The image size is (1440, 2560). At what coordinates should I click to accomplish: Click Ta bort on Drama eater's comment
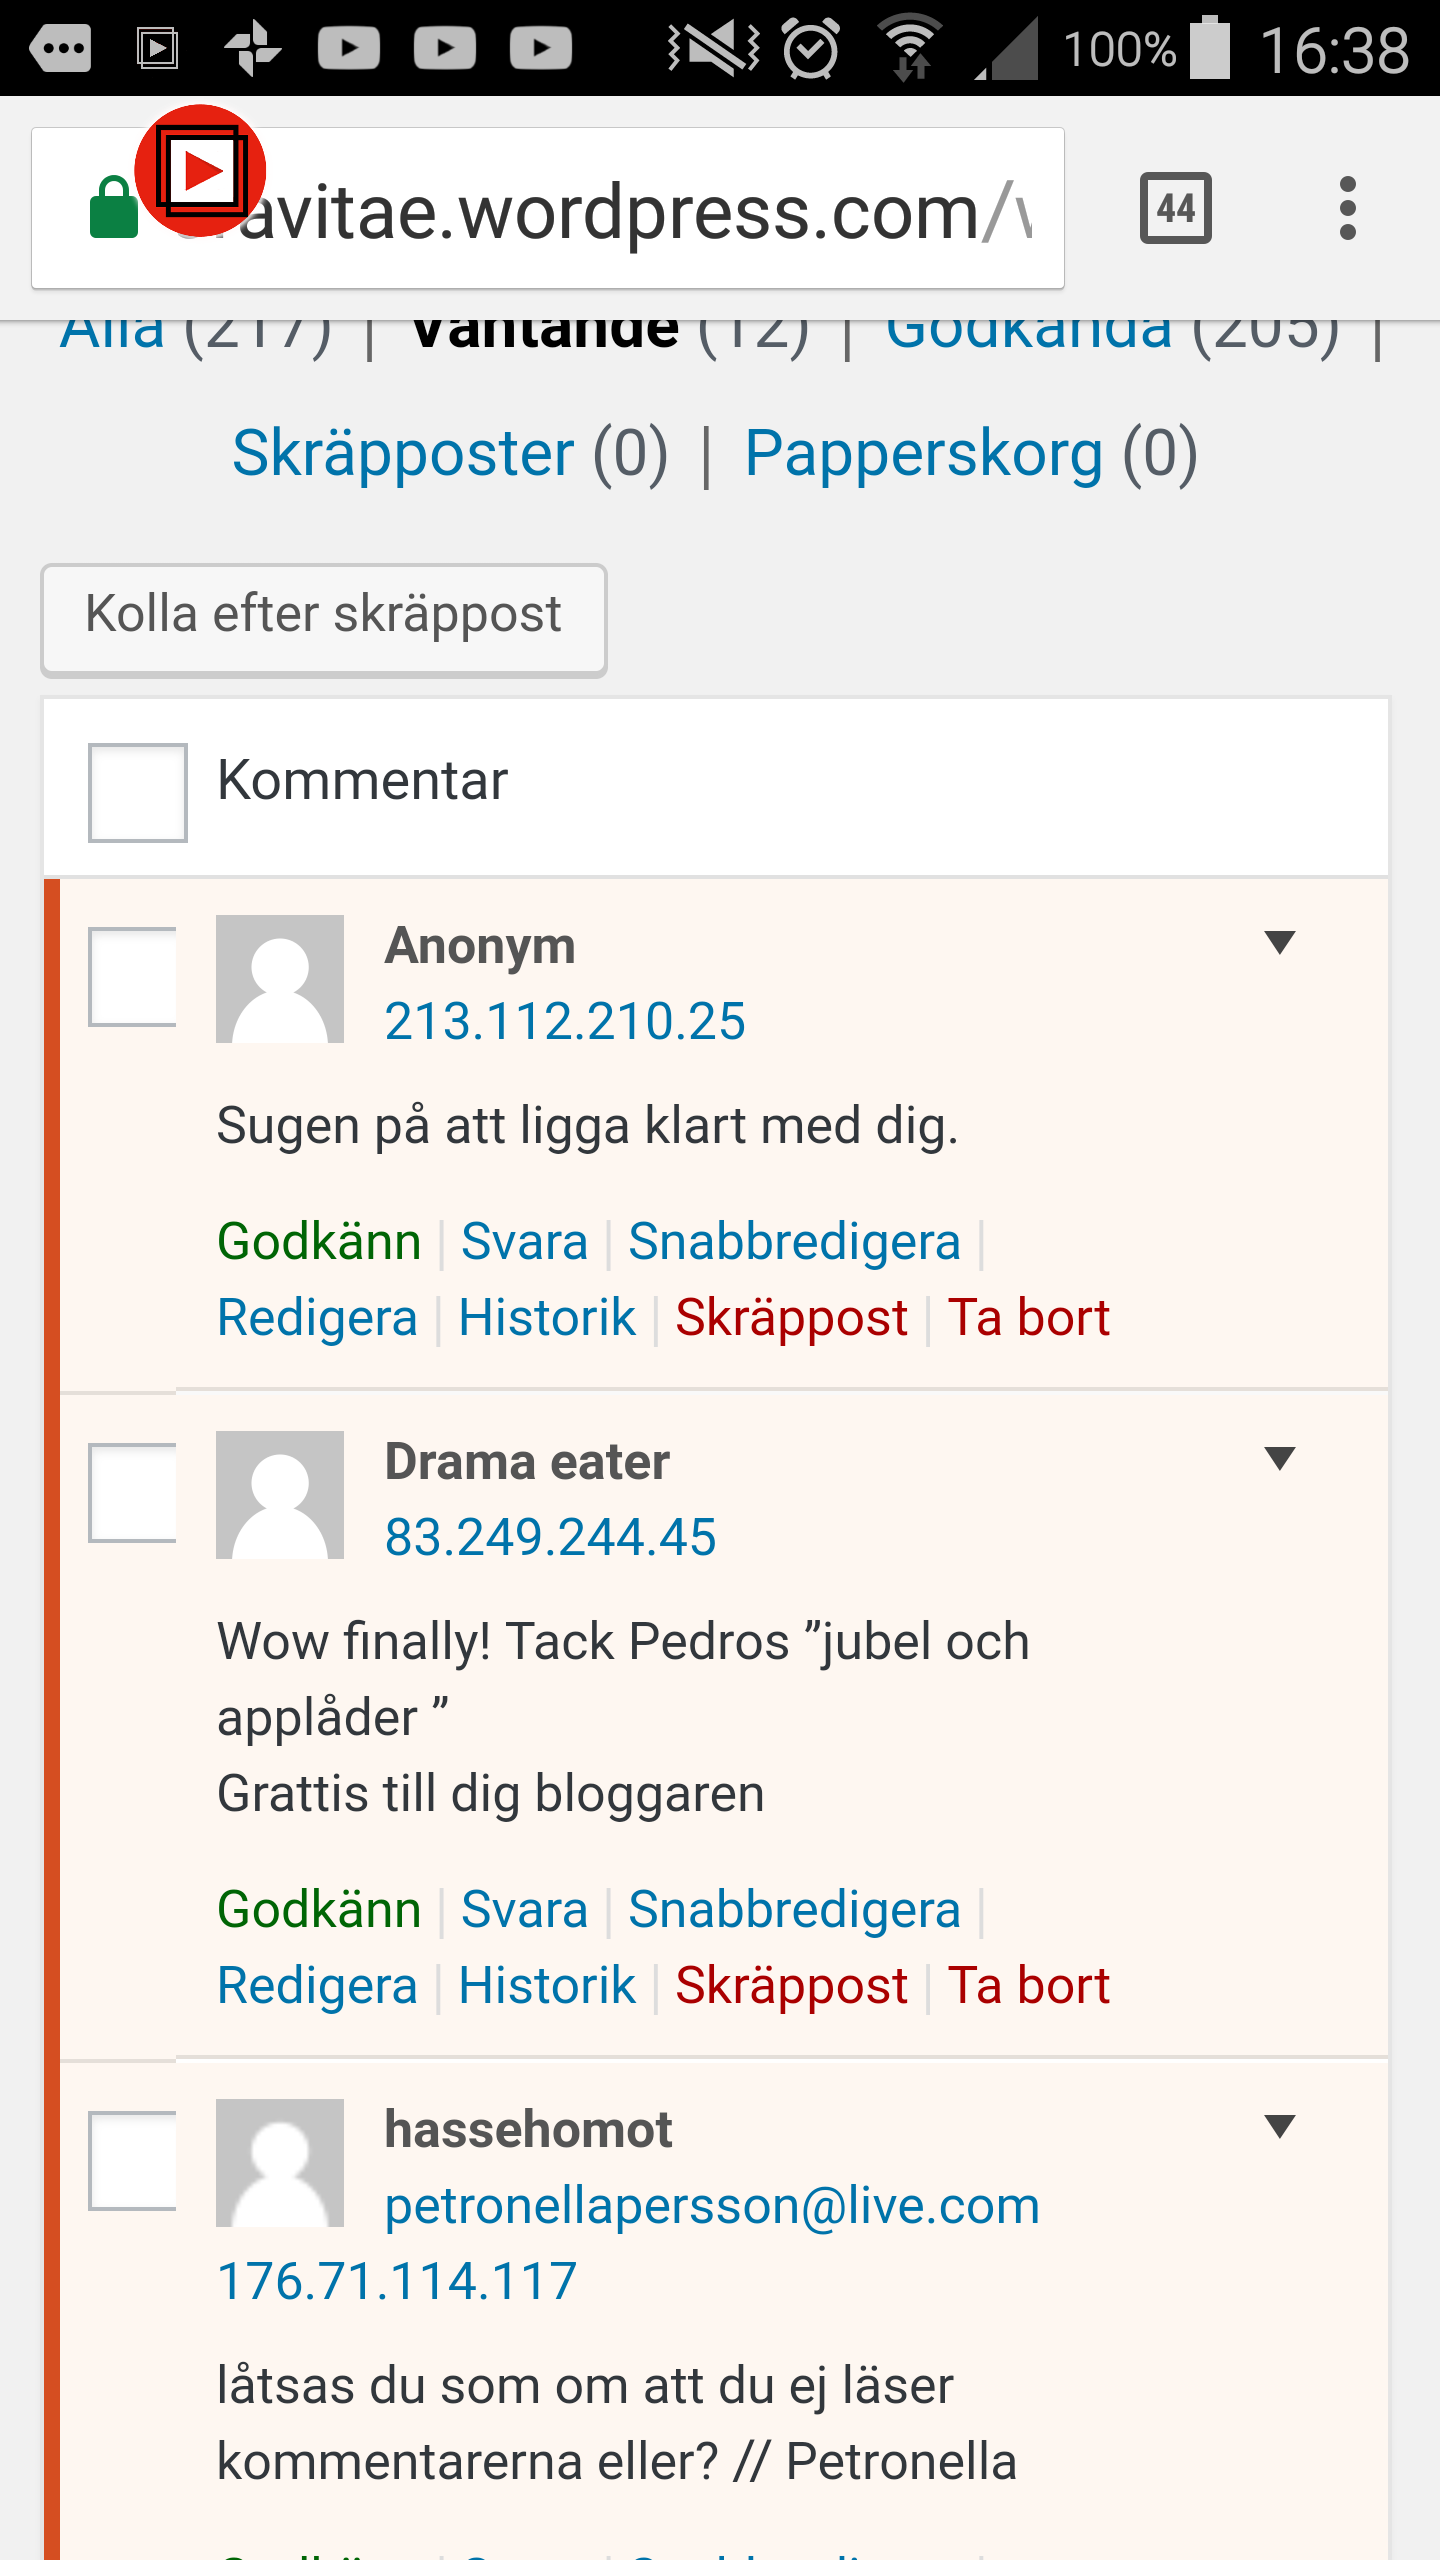click(x=1028, y=1986)
